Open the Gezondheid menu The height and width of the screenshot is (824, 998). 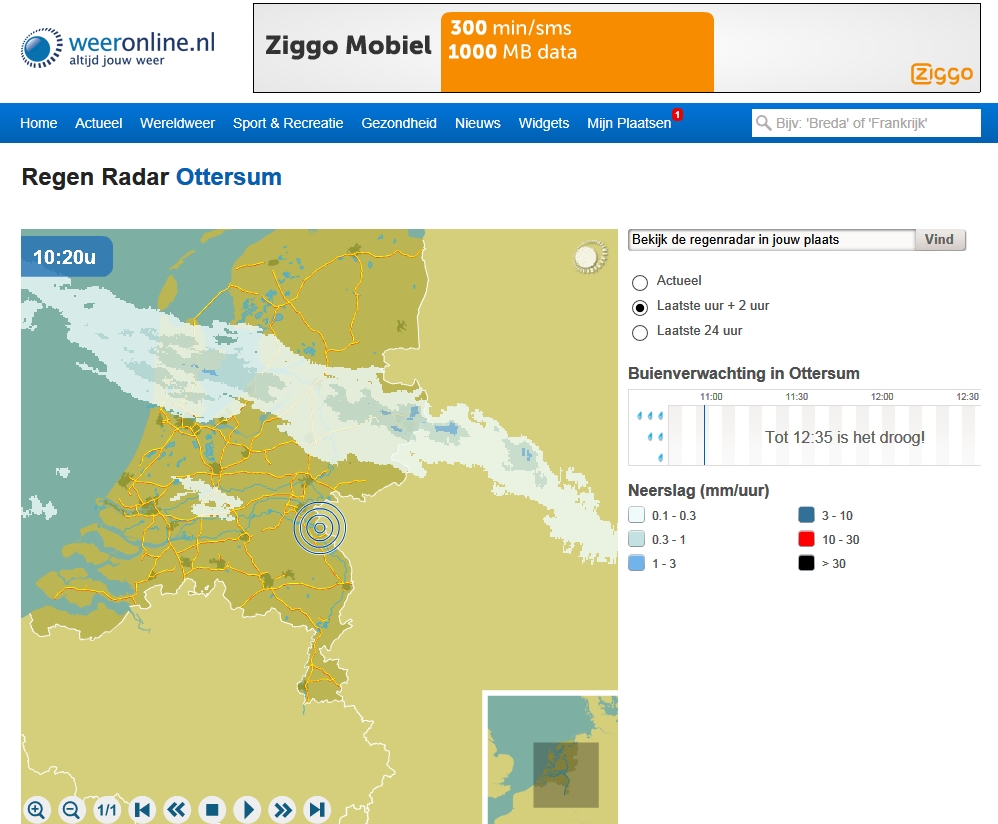point(399,123)
